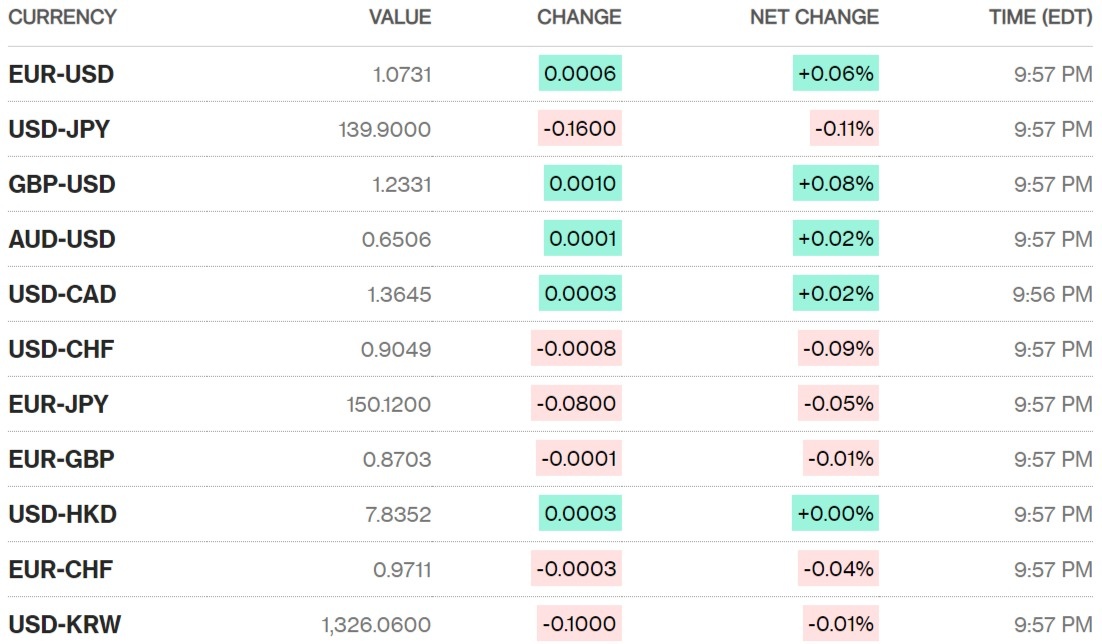
Task: Open the USD-CHF pair link
Action: click(x=61, y=349)
